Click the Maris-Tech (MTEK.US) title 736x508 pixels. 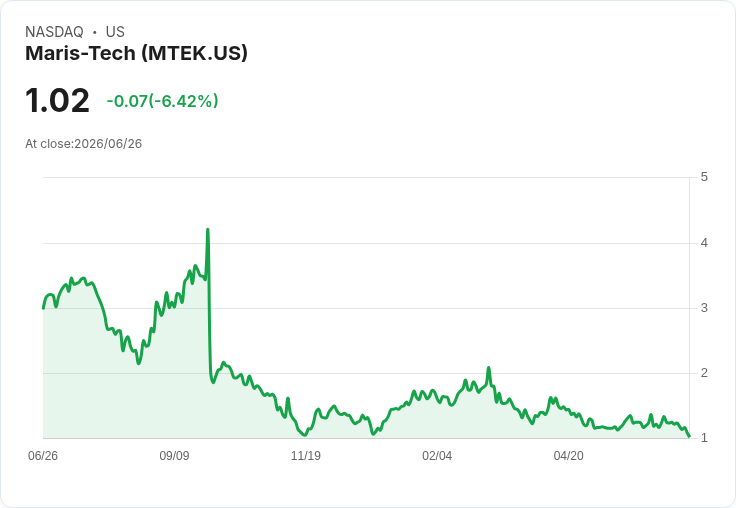coord(136,54)
